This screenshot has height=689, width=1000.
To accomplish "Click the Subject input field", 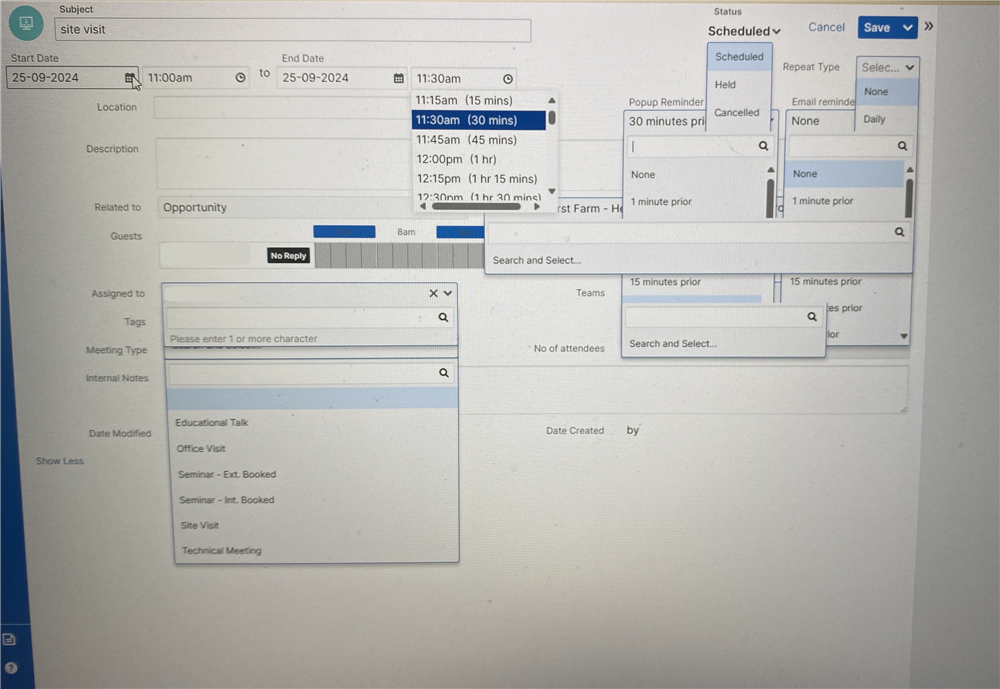I will [293, 30].
